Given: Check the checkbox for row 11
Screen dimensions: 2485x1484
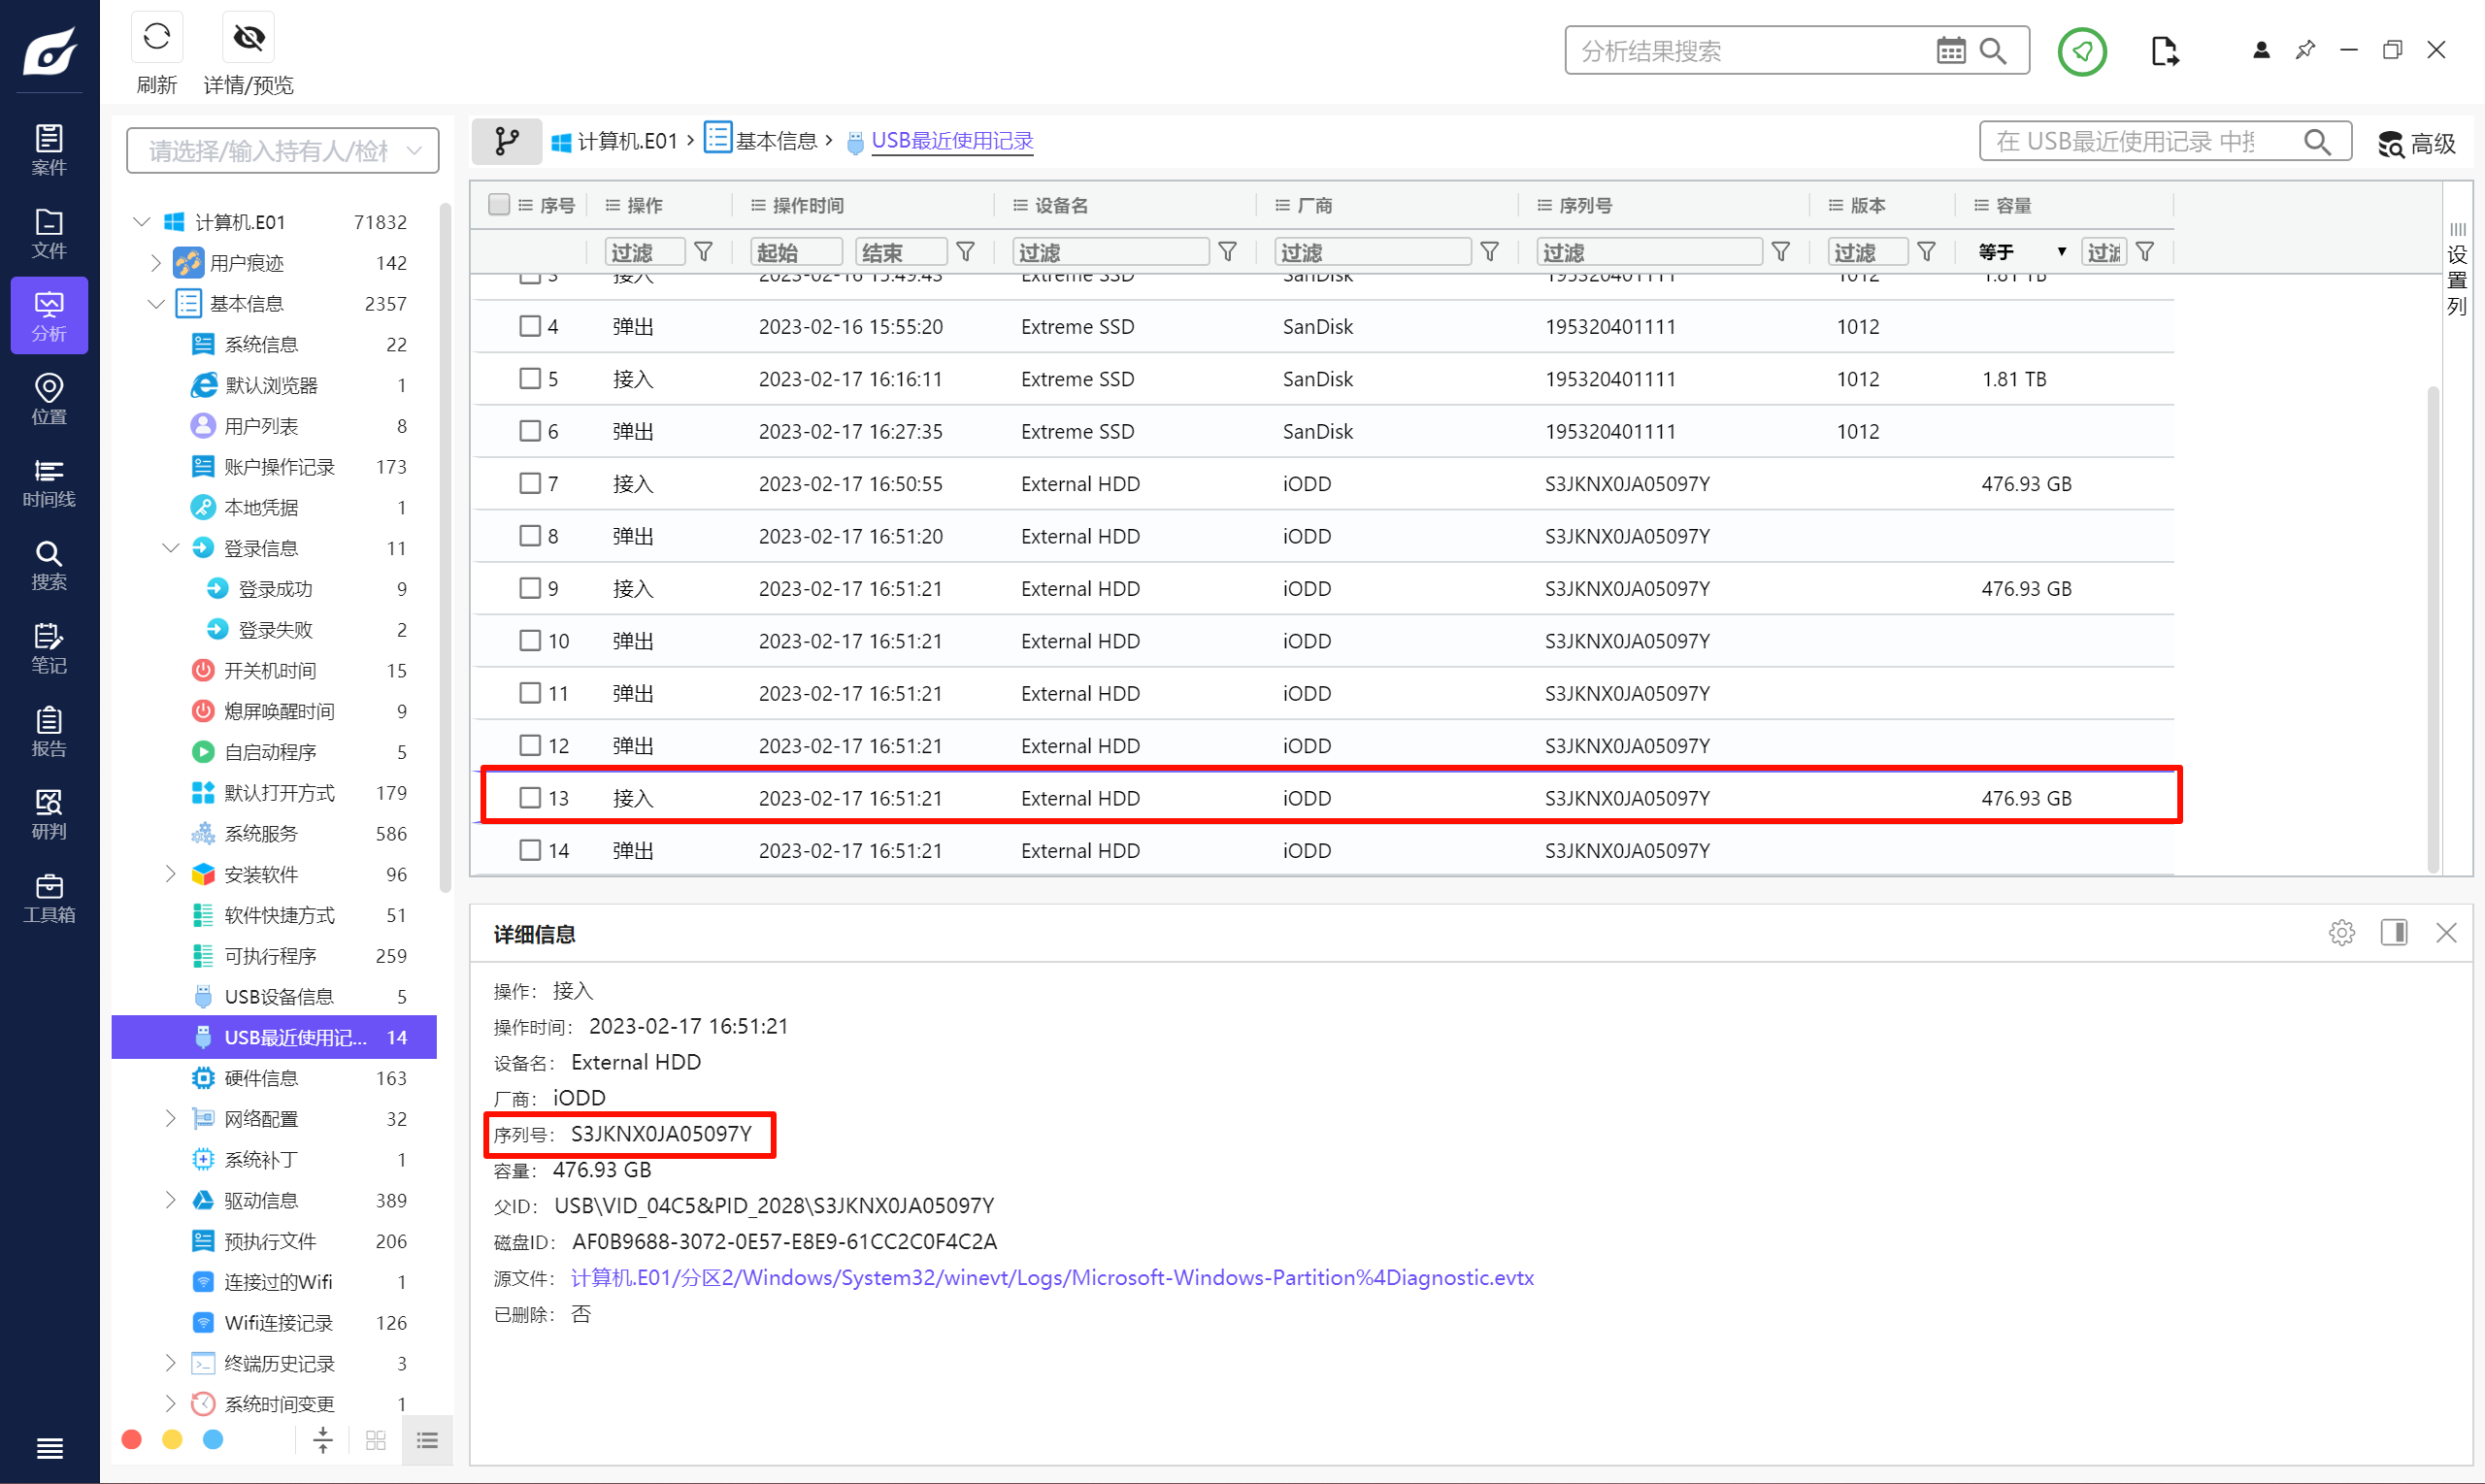Looking at the screenshot, I should coord(530,693).
